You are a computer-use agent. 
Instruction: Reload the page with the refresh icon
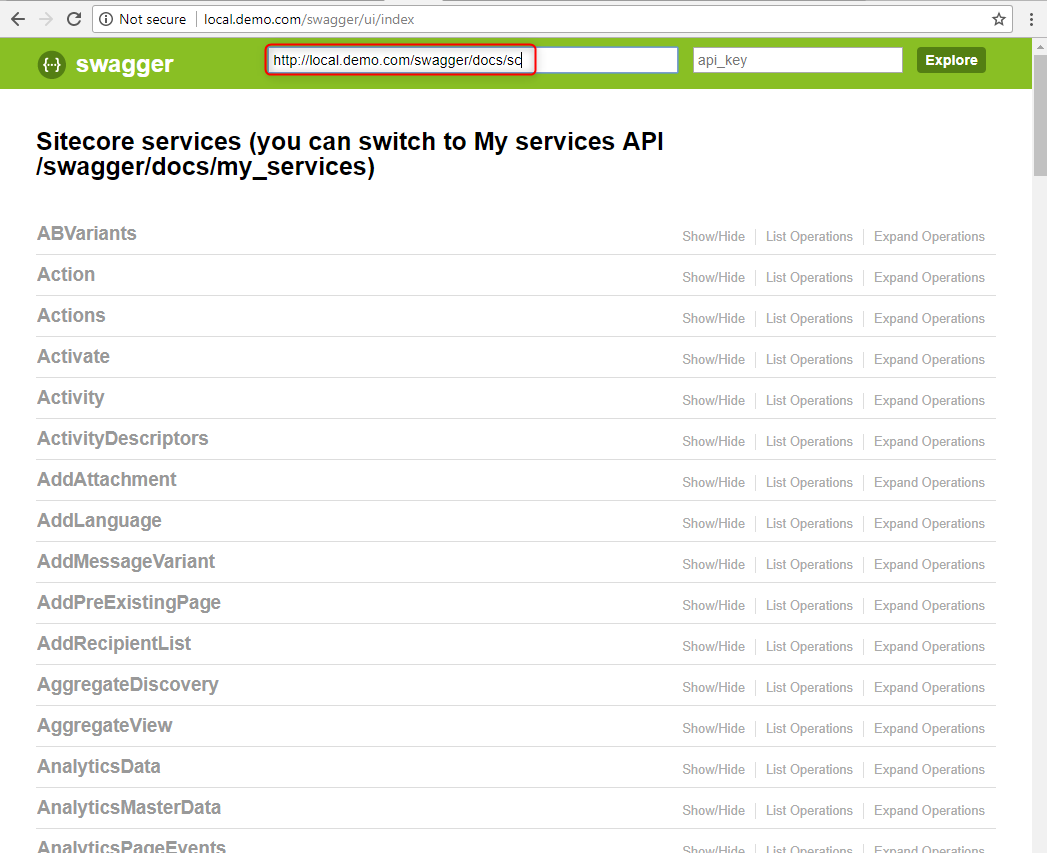tap(74, 19)
